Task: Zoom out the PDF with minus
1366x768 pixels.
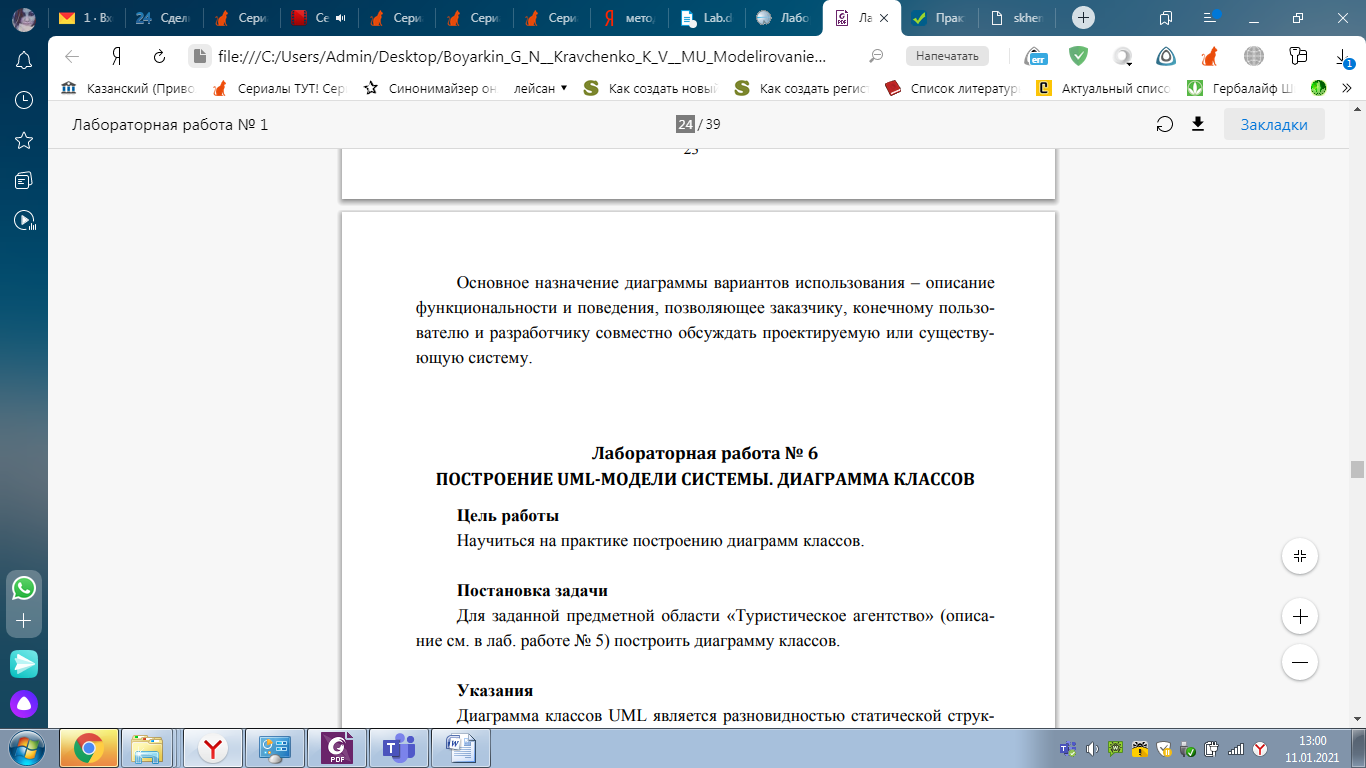Action: tap(1300, 662)
